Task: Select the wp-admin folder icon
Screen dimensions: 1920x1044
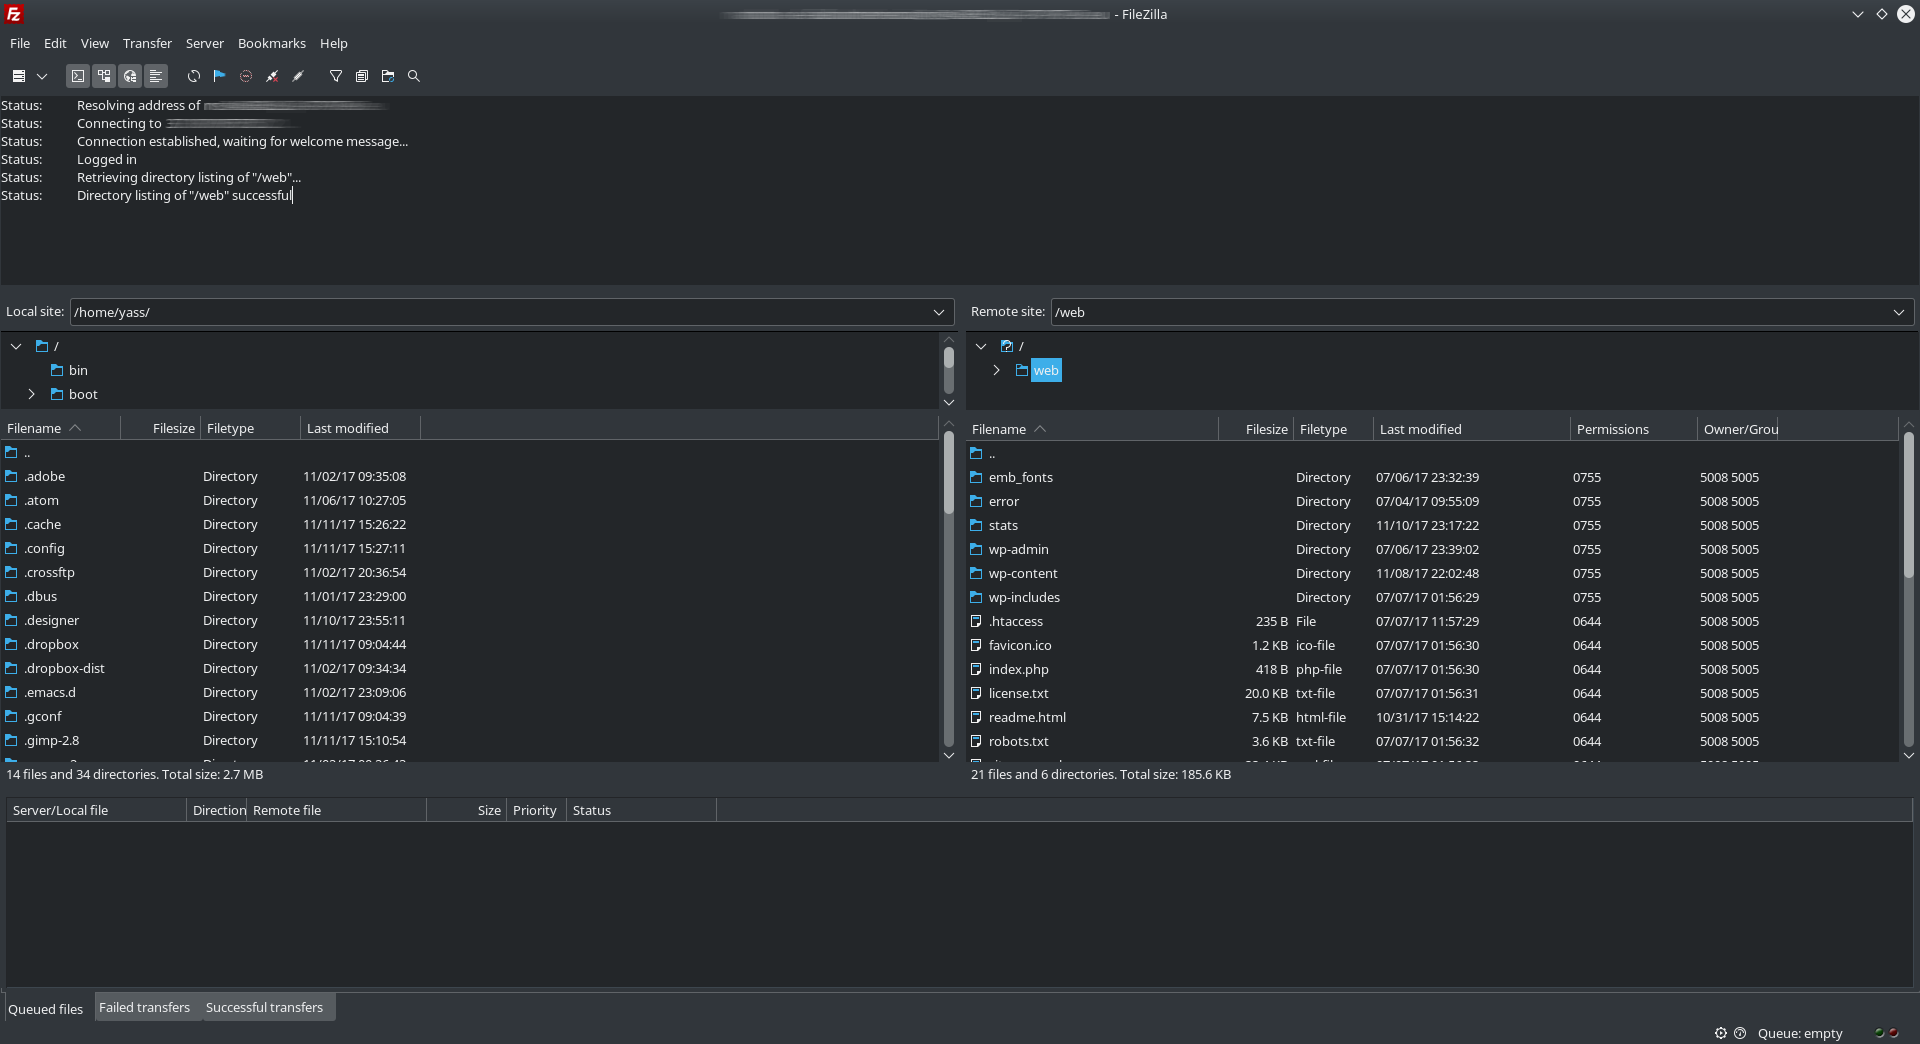Action: click(976, 549)
